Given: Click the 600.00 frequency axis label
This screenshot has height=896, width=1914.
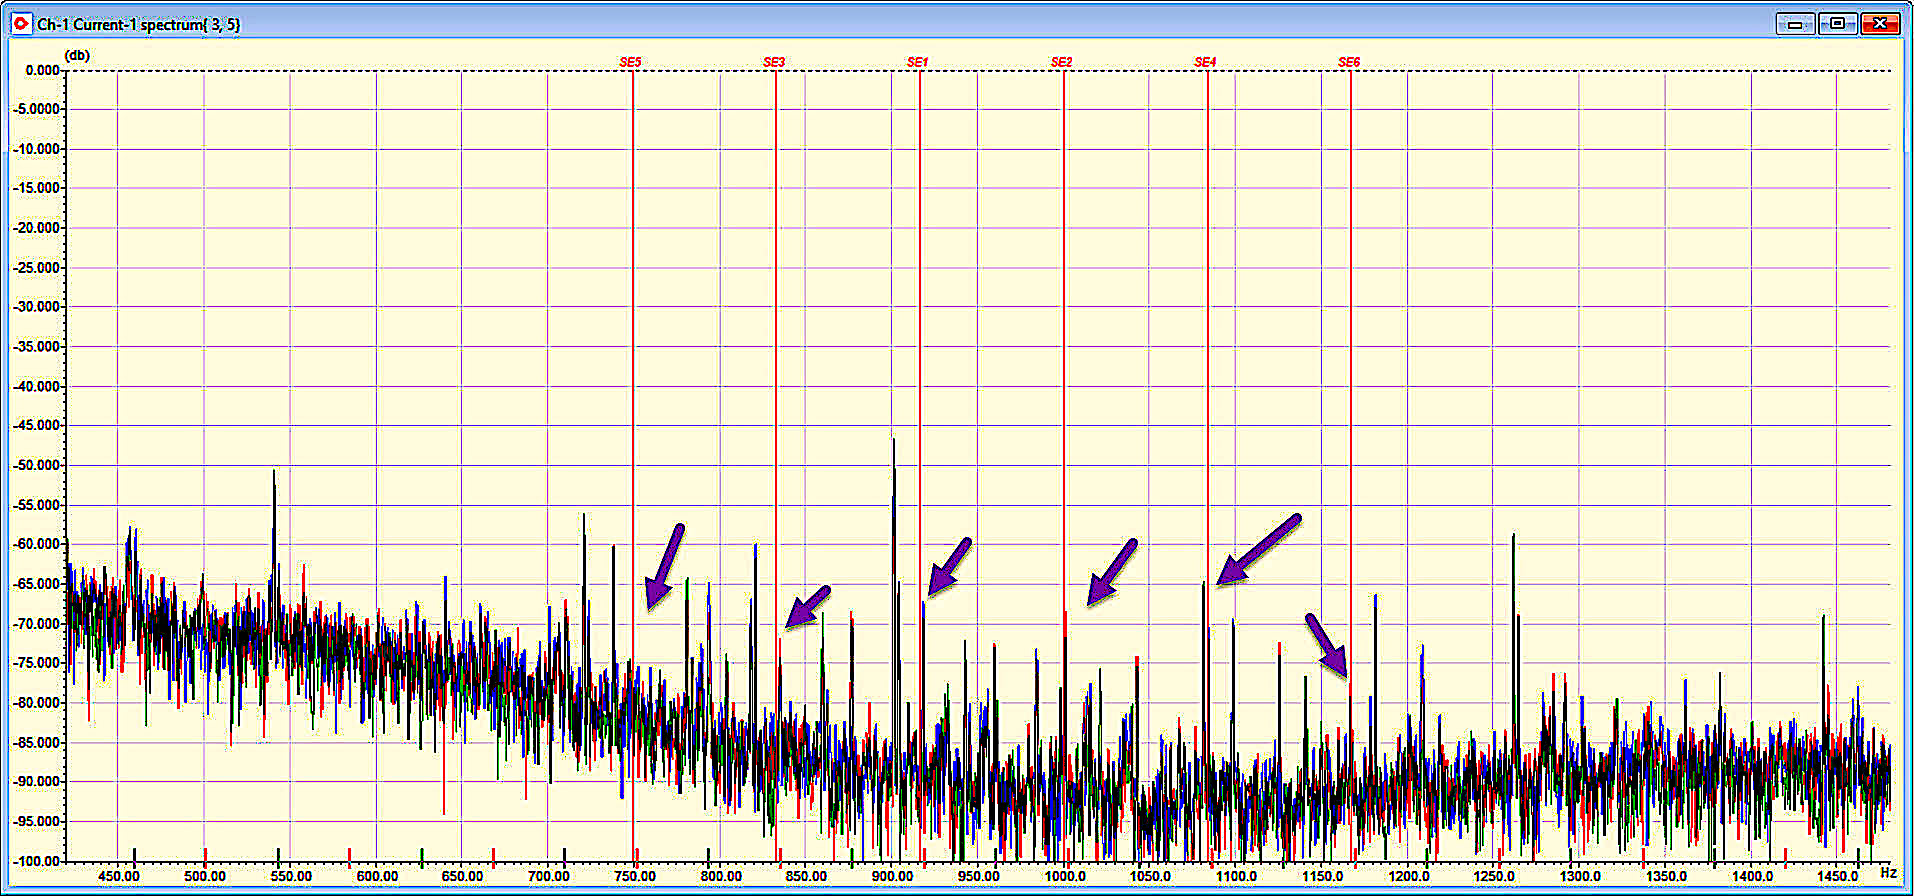Looking at the screenshot, I should (377, 876).
